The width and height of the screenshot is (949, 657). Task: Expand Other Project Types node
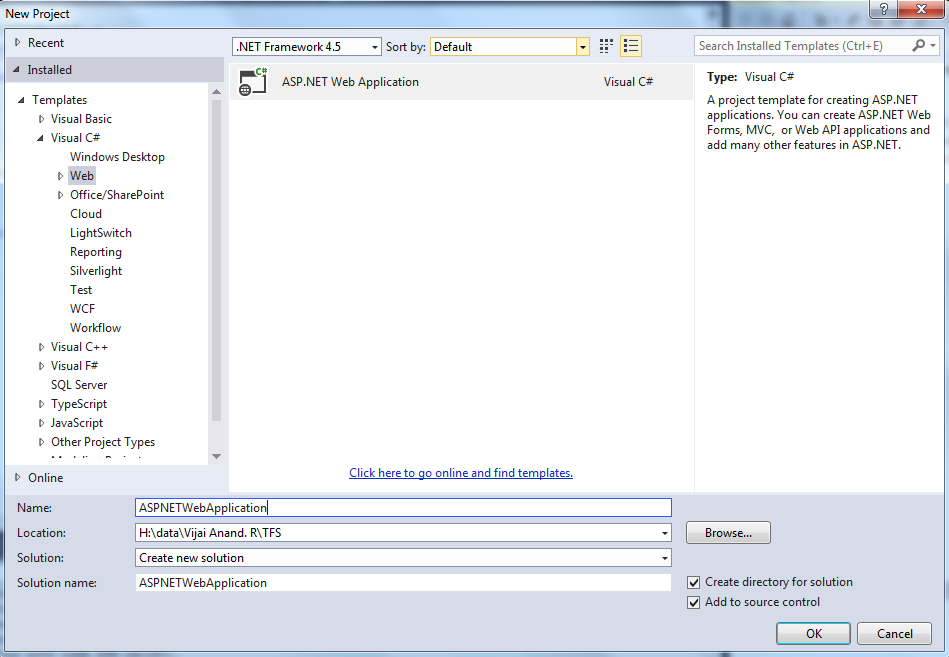click(41, 442)
